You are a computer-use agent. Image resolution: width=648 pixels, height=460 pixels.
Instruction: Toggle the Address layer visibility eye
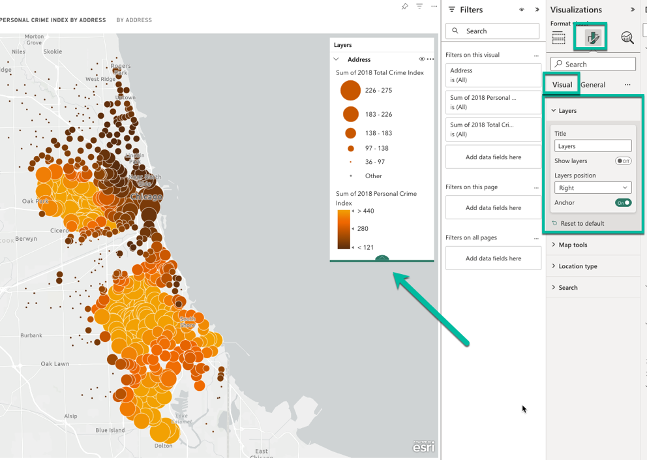point(421,60)
